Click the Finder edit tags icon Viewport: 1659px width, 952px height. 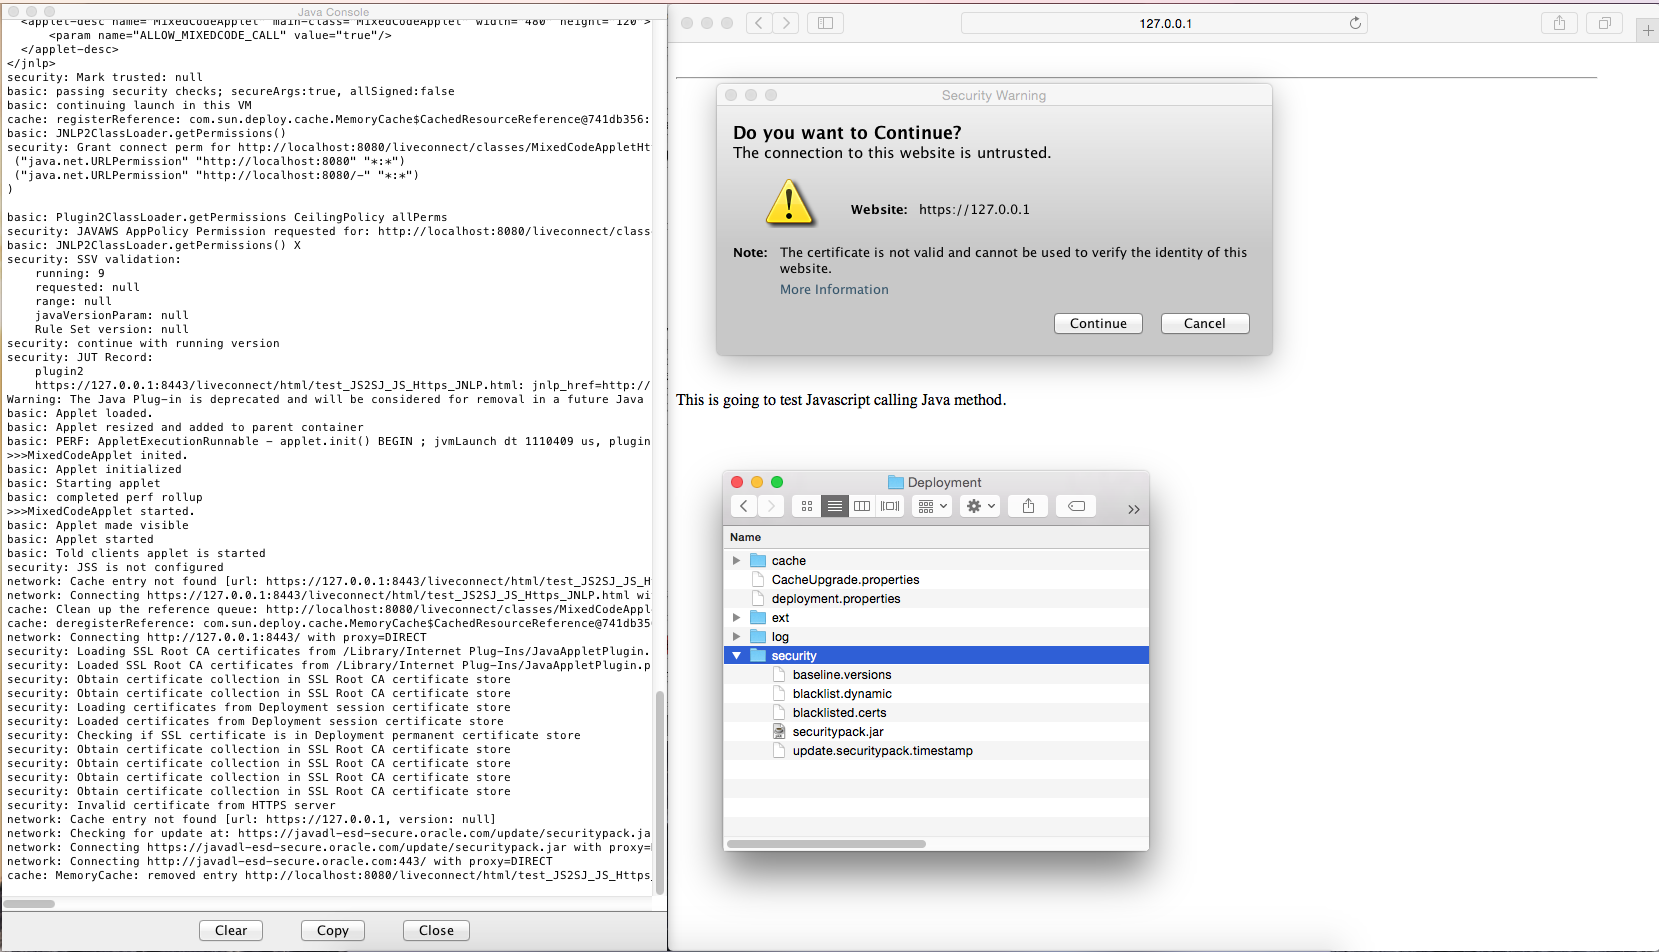1076,506
